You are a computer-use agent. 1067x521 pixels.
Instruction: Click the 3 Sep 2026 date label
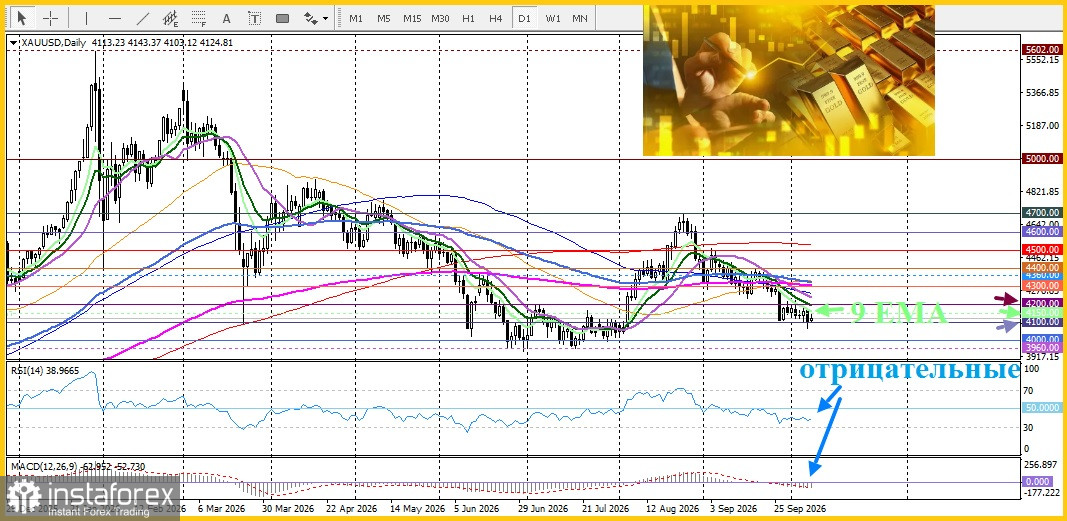coord(732,509)
